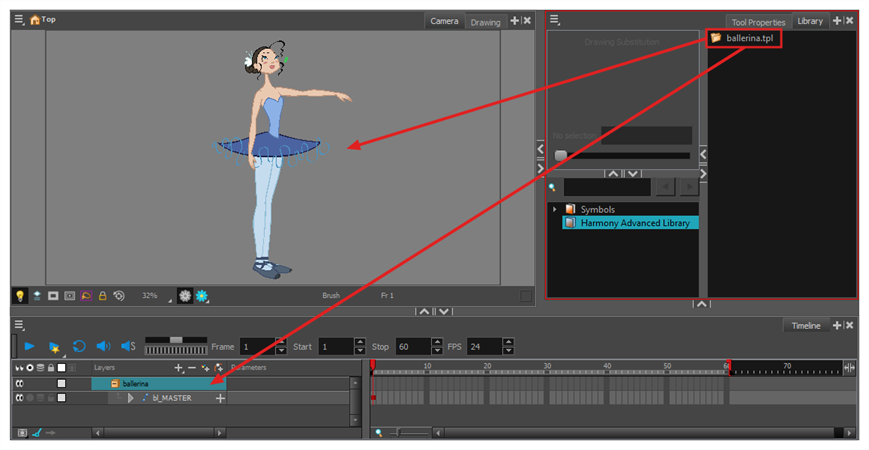Click the Add Layer plus icon
This screenshot has width=869, height=450.
tap(179, 368)
